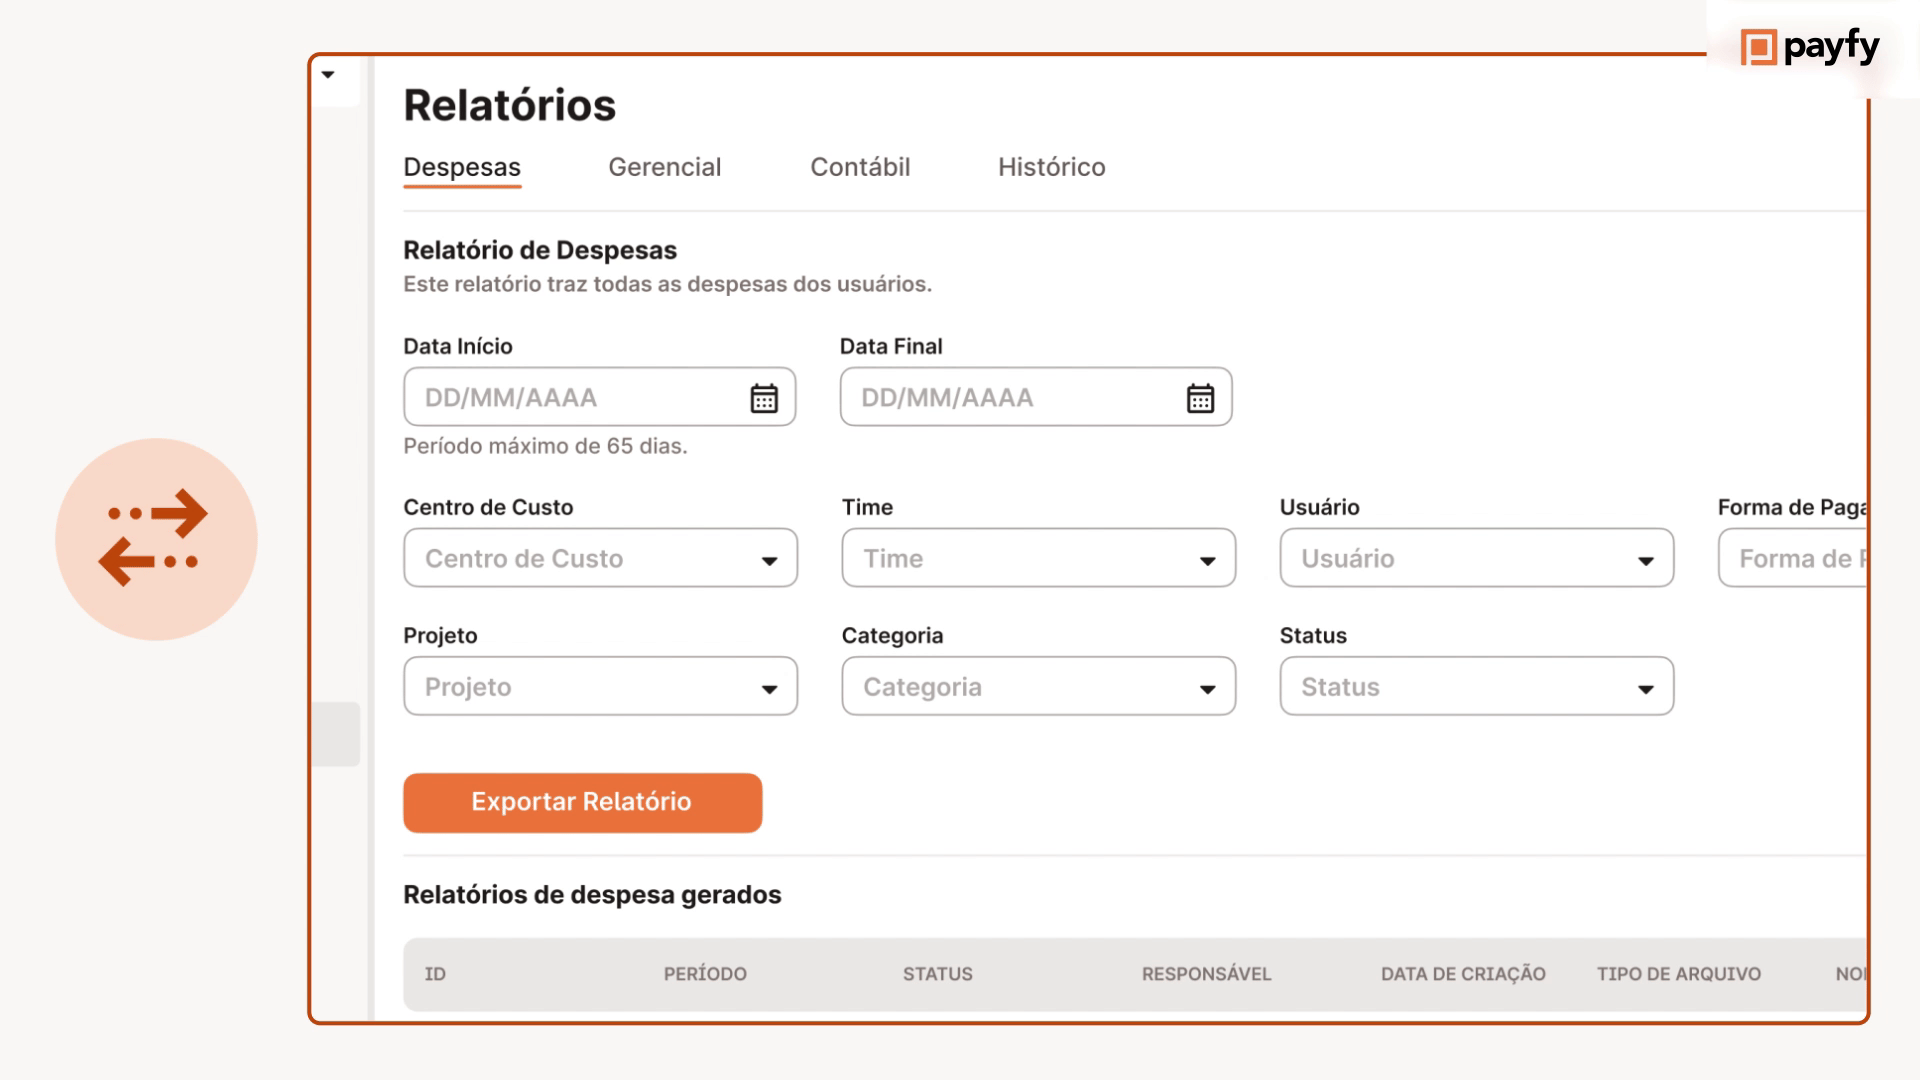The width and height of the screenshot is (1920, 1080).
Task: Expand the Centro de Custo dropdown
Action: coord(600,558)
